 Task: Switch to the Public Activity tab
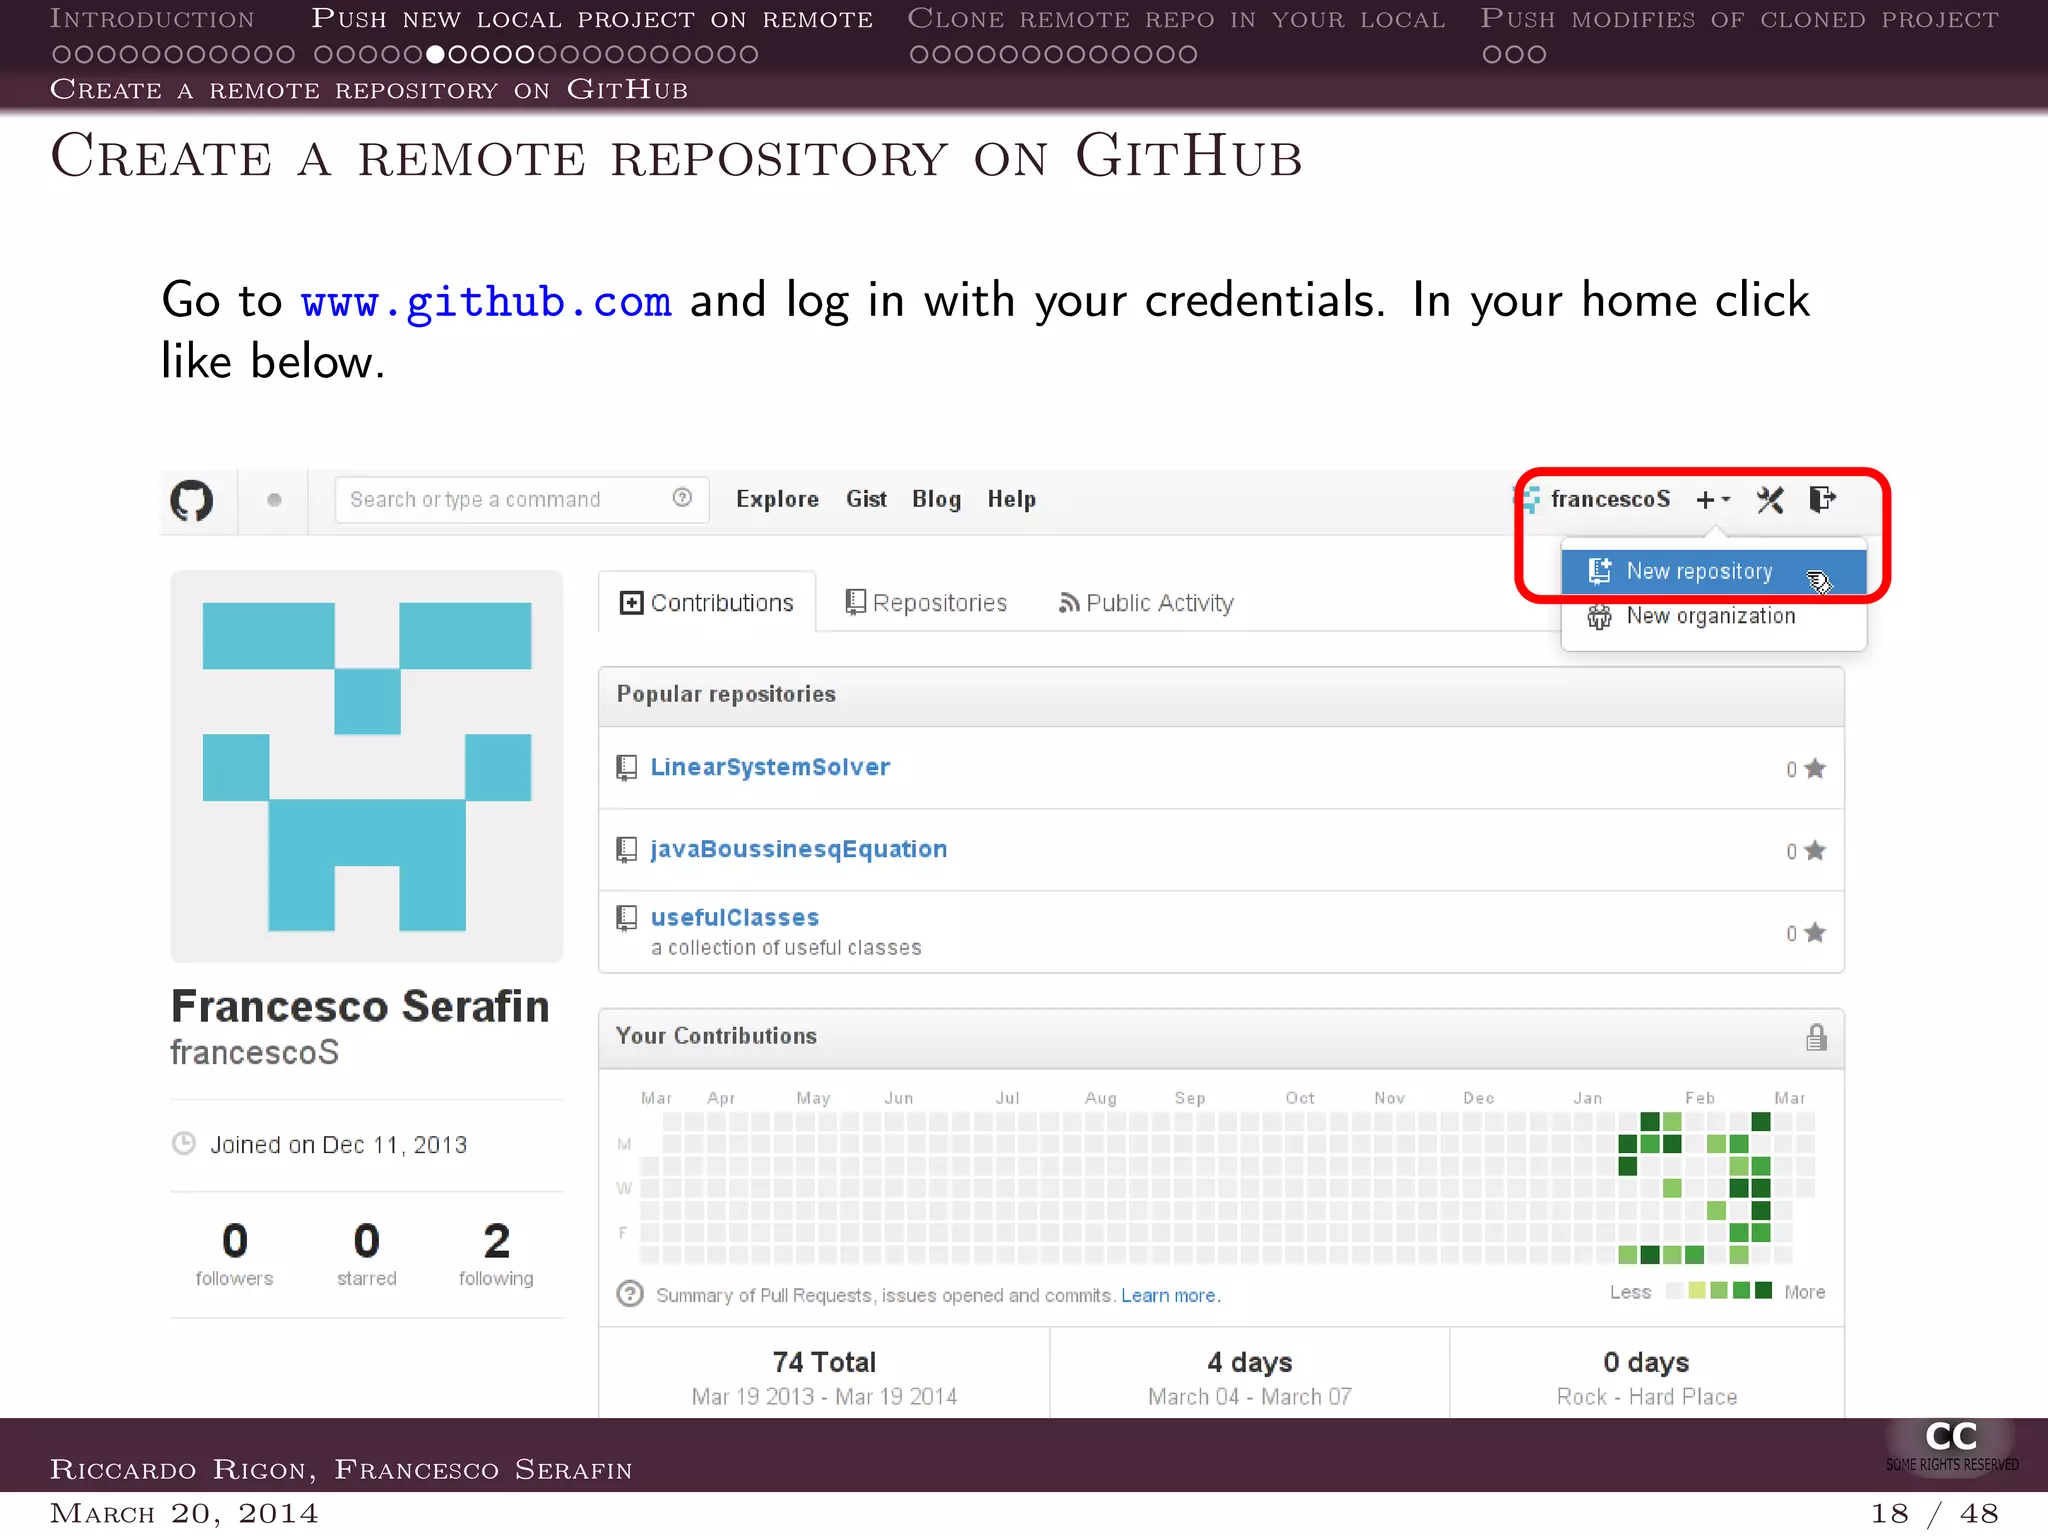click(1146, 603)
